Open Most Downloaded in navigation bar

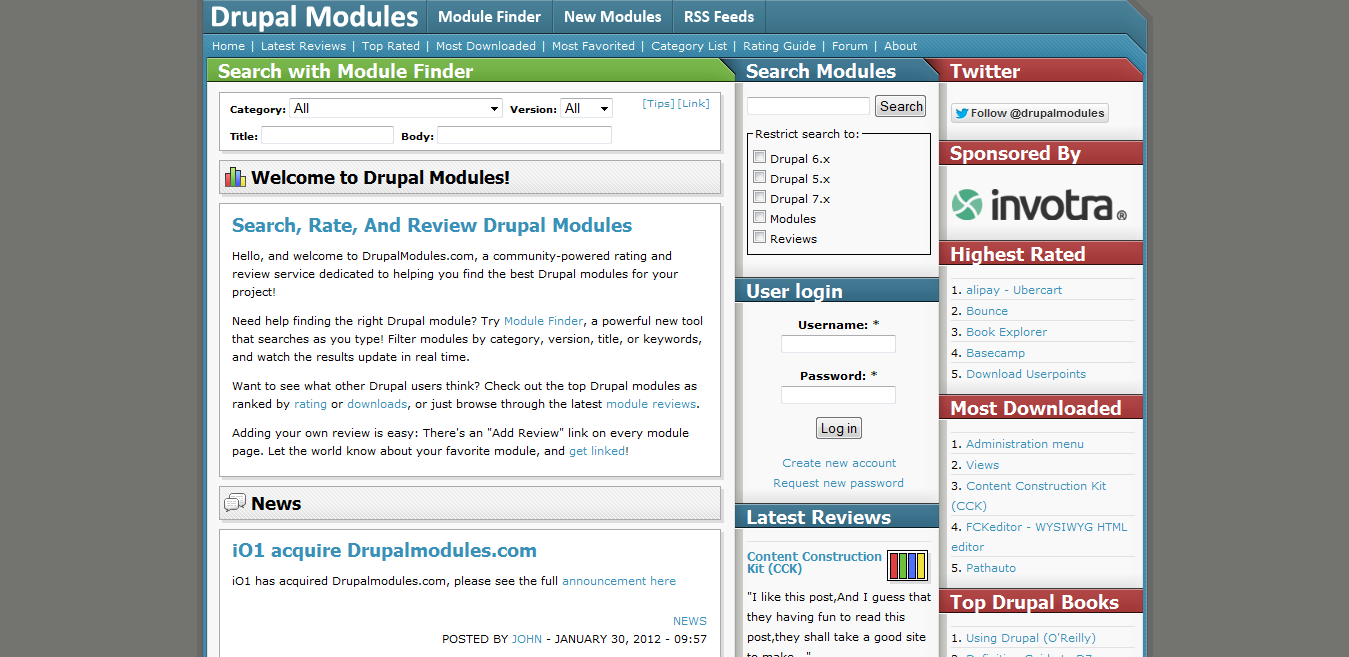[486, 46]
